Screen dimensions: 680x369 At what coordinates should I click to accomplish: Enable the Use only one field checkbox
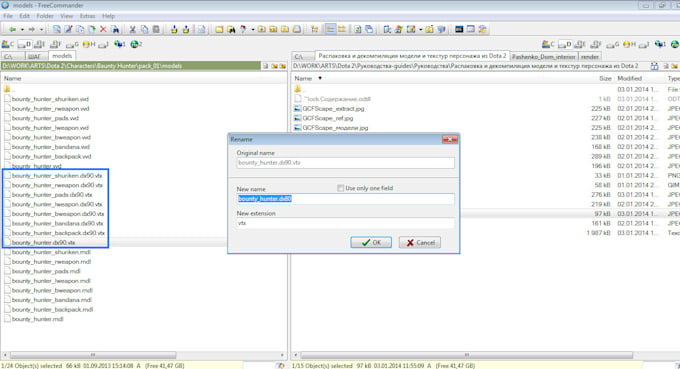[340, 188]
